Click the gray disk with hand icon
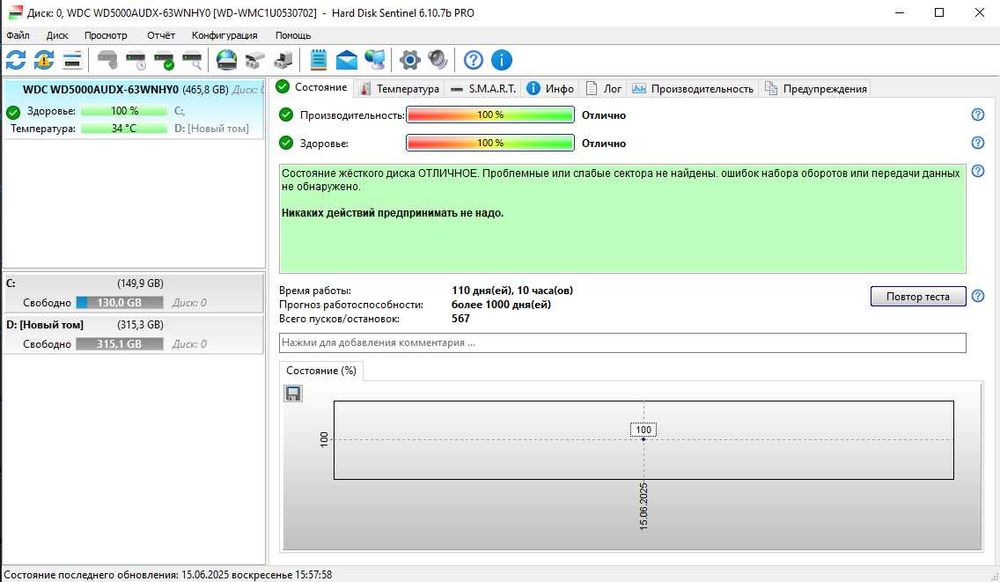 click(108, 60)
